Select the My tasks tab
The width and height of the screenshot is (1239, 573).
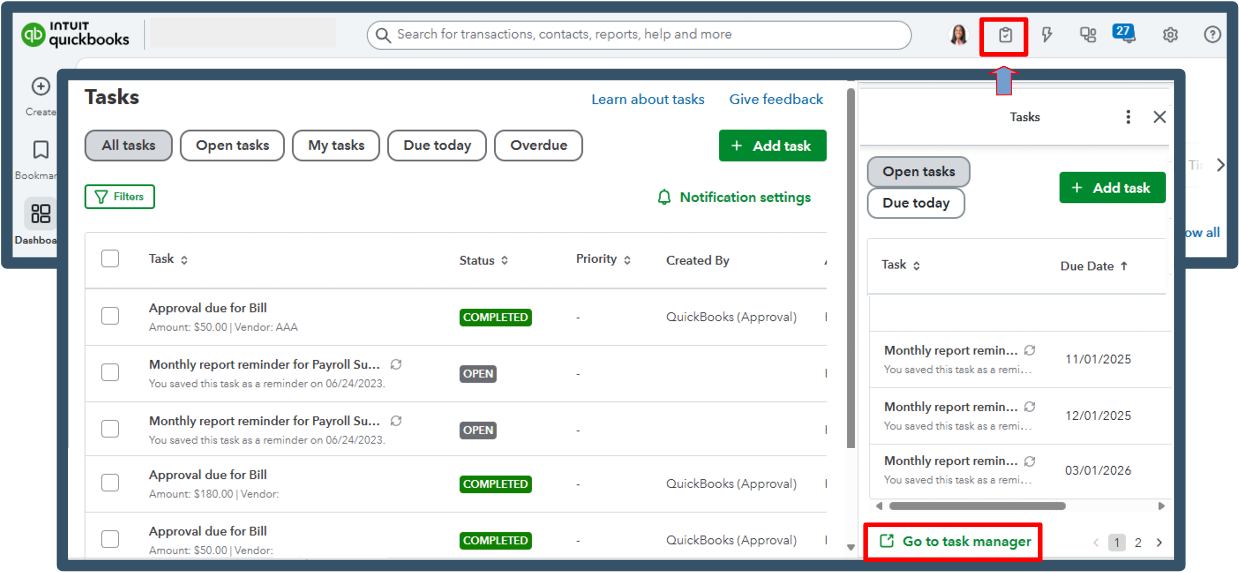pyautogui.click(x=336, y=145)
